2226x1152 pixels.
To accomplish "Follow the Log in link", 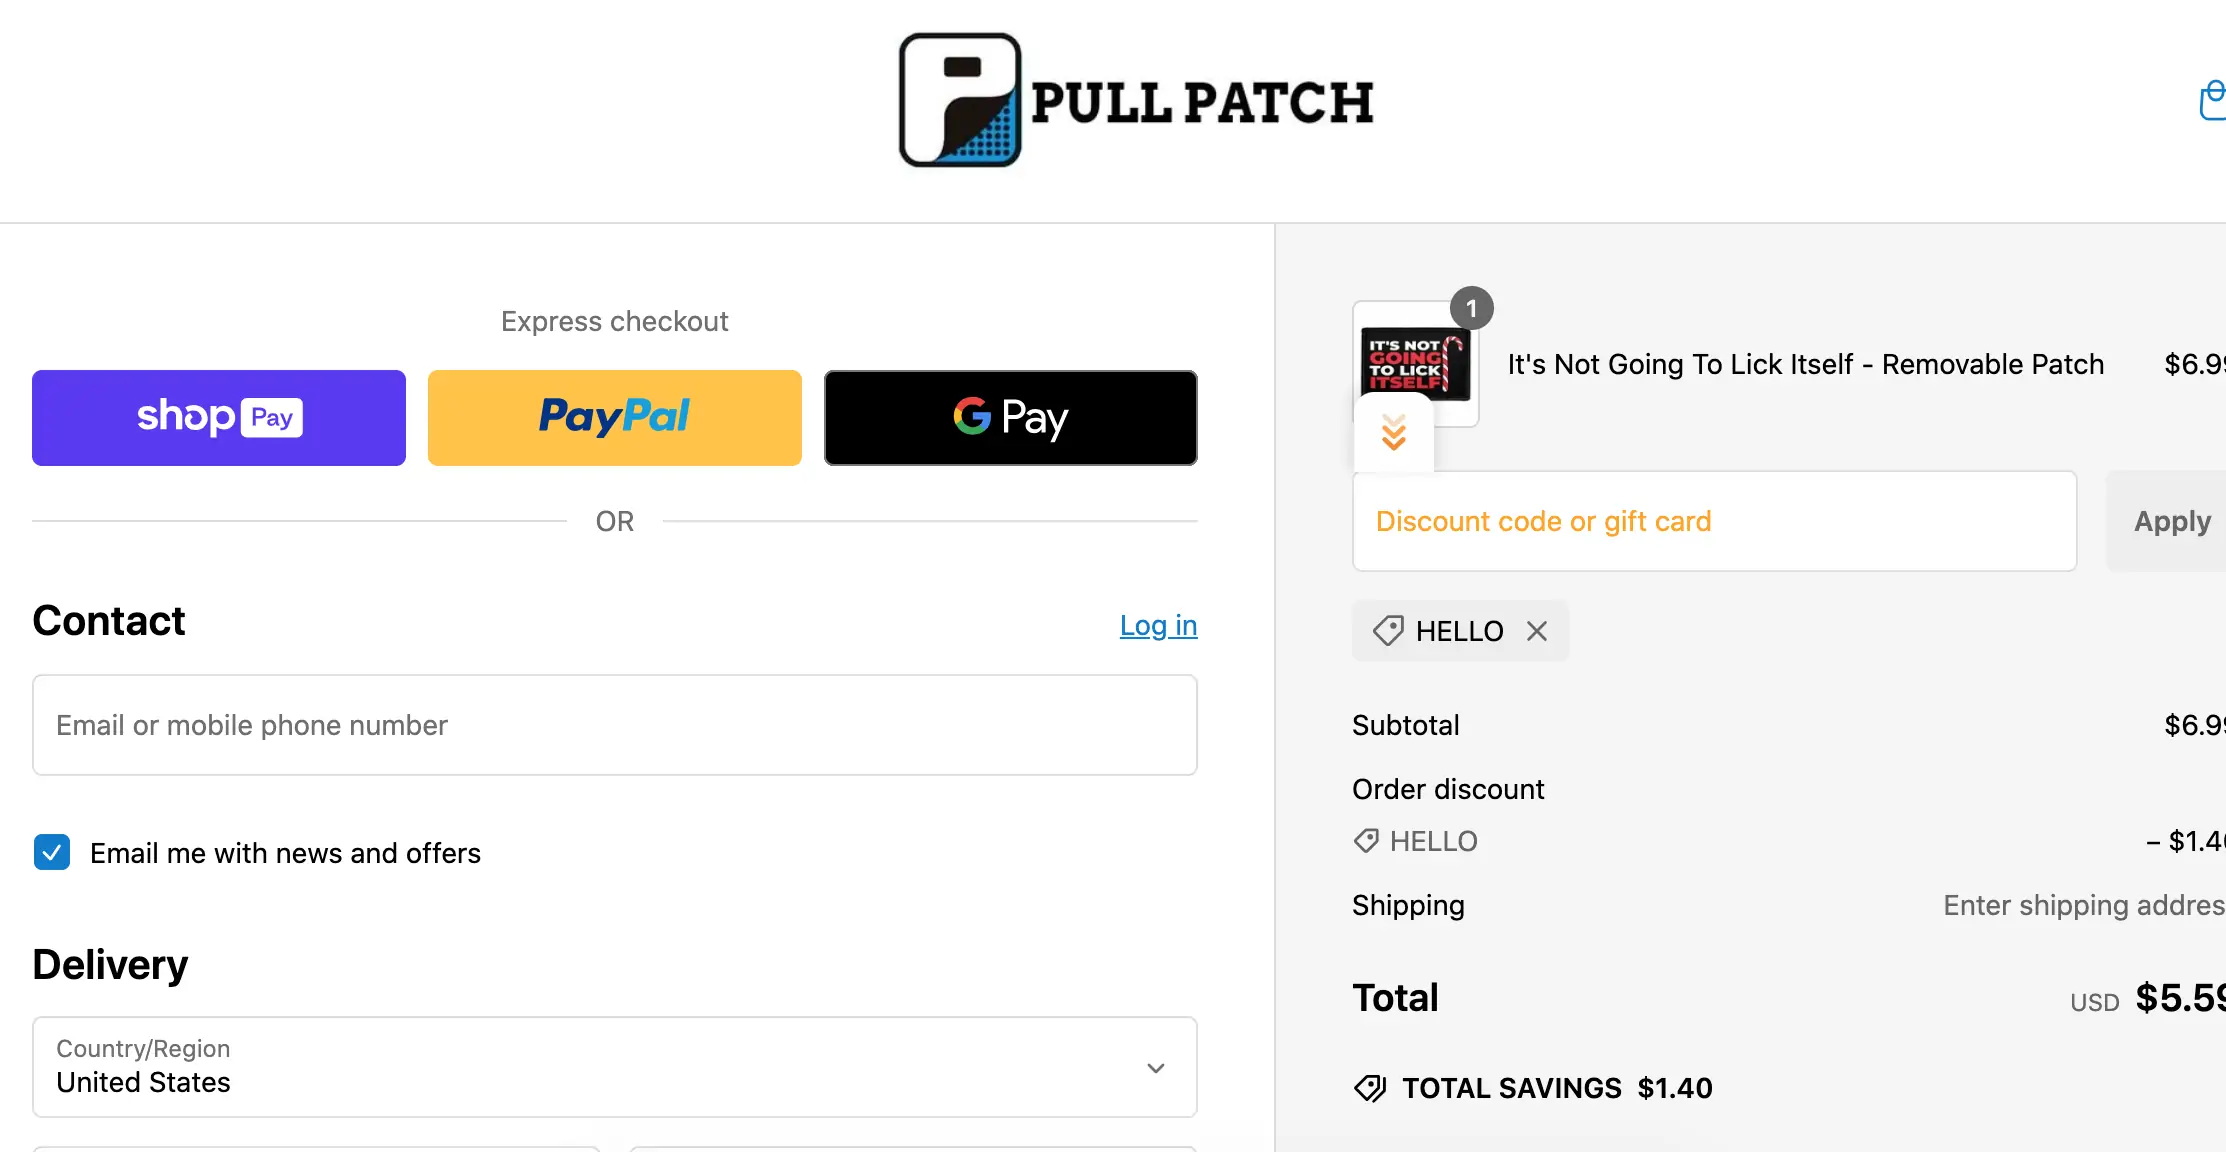I will pos(1158,626).
